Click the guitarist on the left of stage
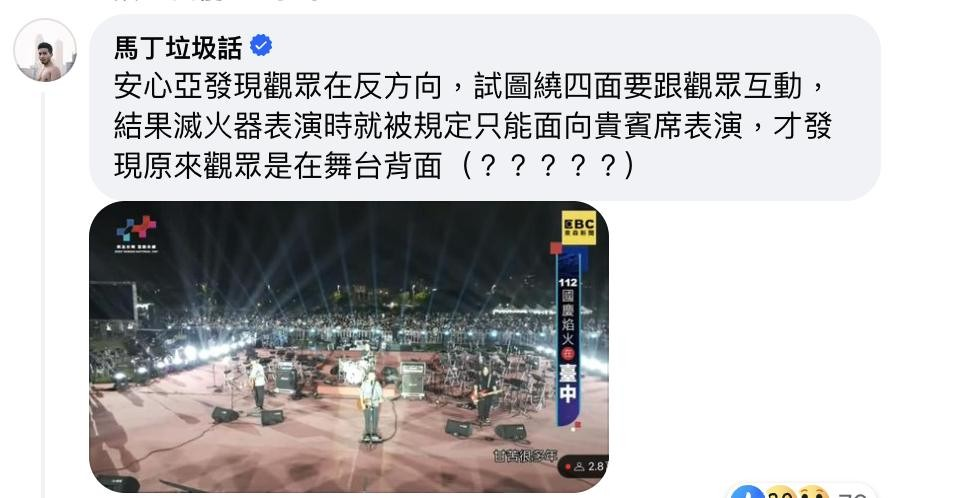This screenshot has height=498, width=958. click(x=257, y=382)
